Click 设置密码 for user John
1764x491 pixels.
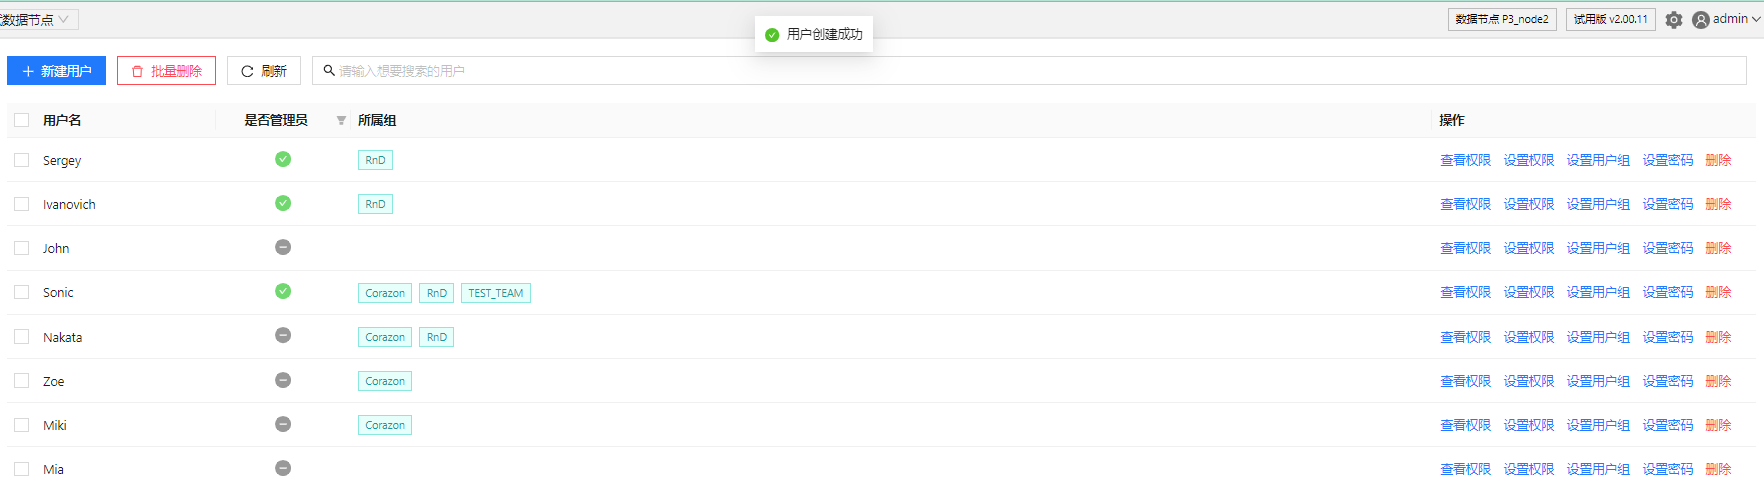point(1667,248)
